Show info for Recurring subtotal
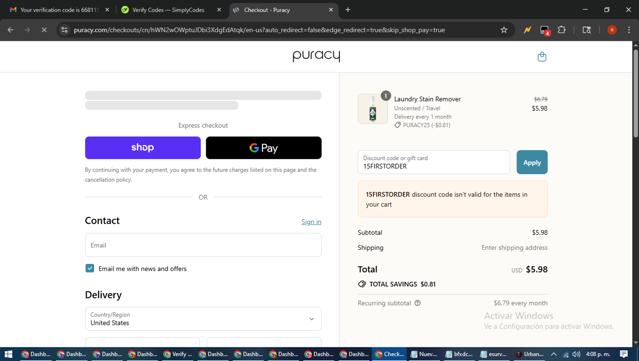The height and width of the screenshot is (361, 639). (418, 303)
